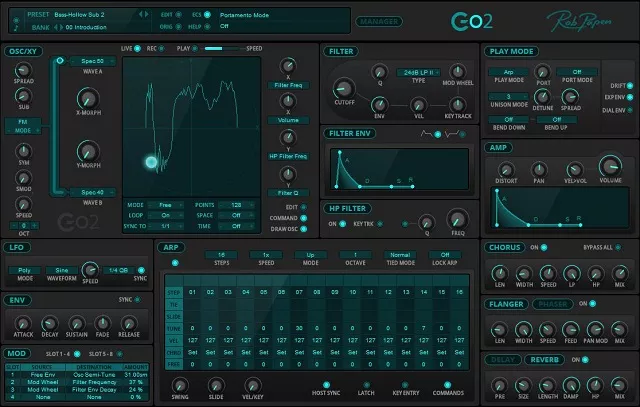Viewport: 640px width, 407px height.
Task: Click the Arp SWING knob
Action: (x=180, y=385)
